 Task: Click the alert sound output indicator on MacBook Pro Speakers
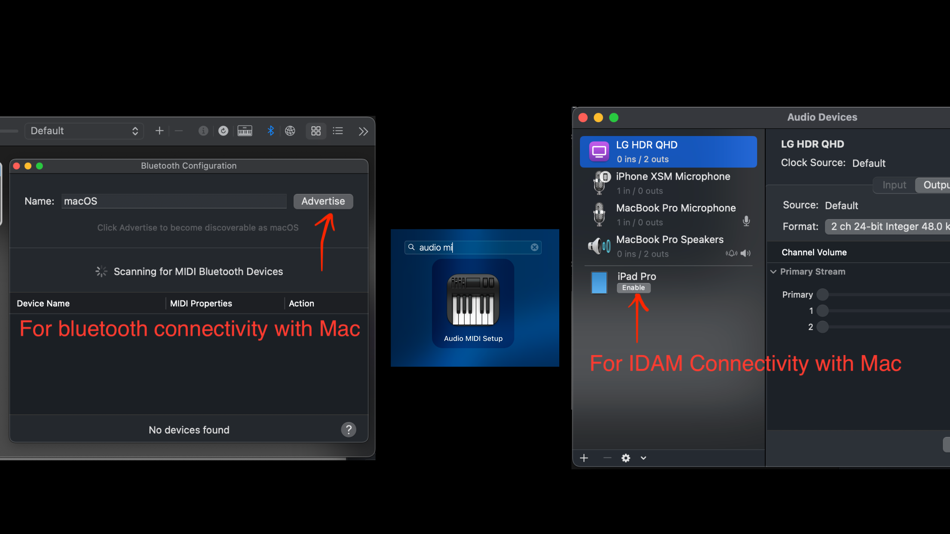pos(731,253)
